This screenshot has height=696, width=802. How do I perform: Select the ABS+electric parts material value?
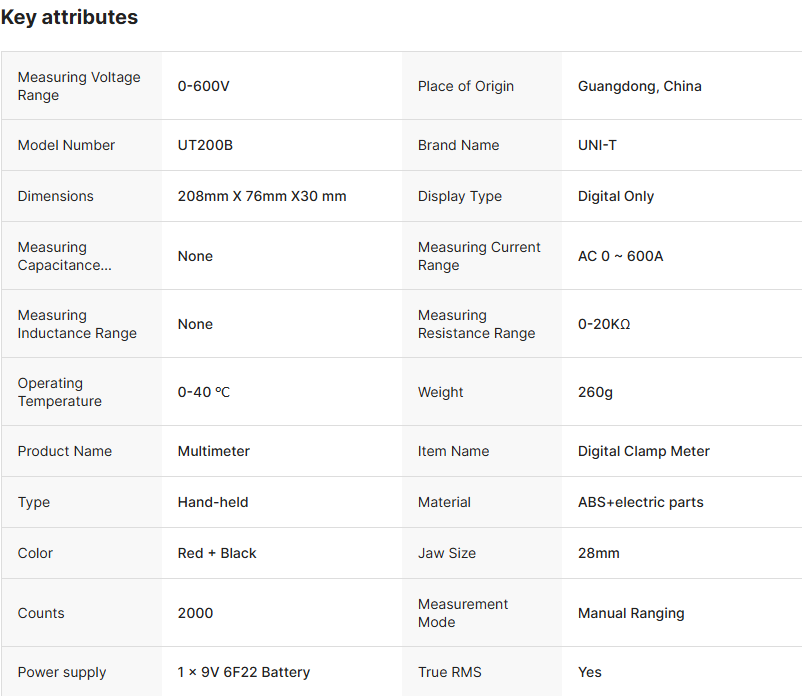640,502
